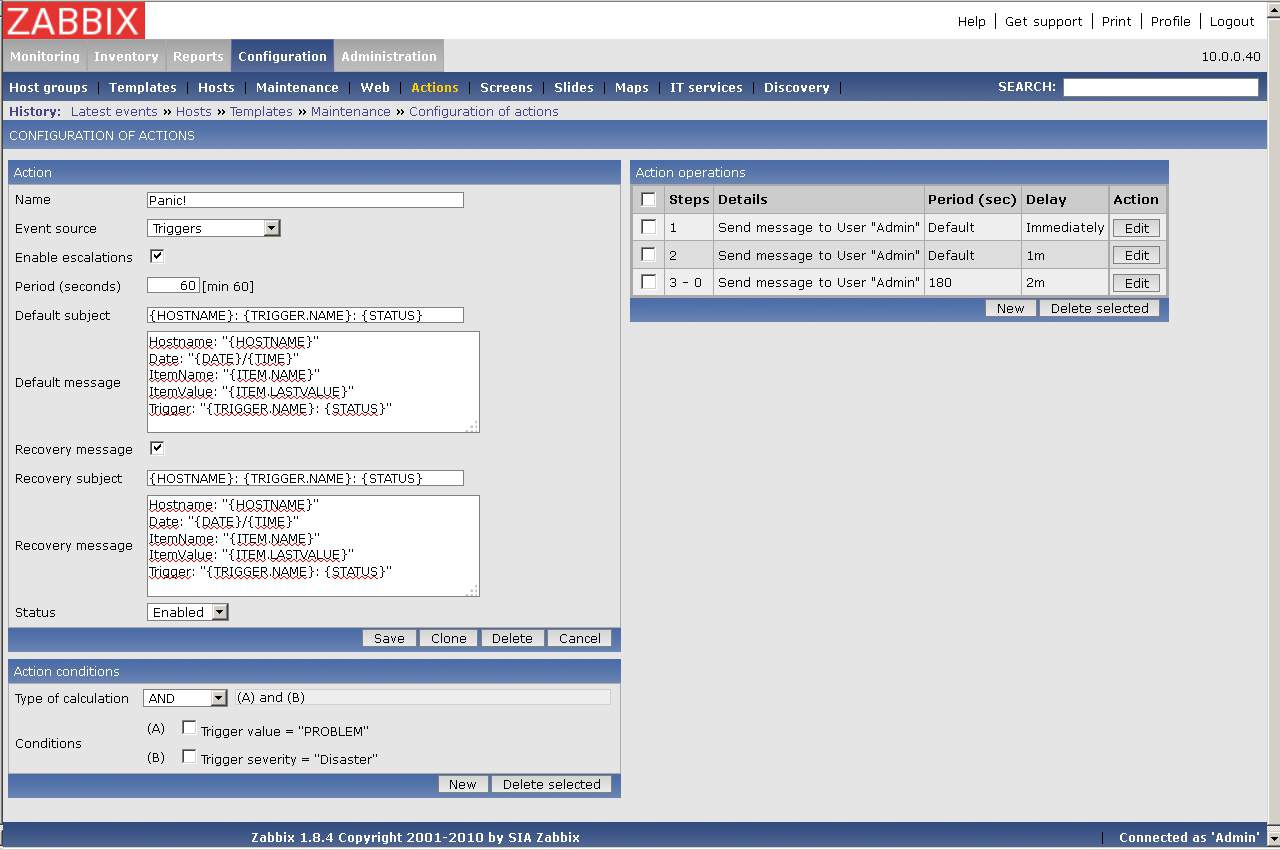The image size is (1280, 850).
Task: Click the "(A) and (B)" expression field
Action: click(x=423, y=698)
